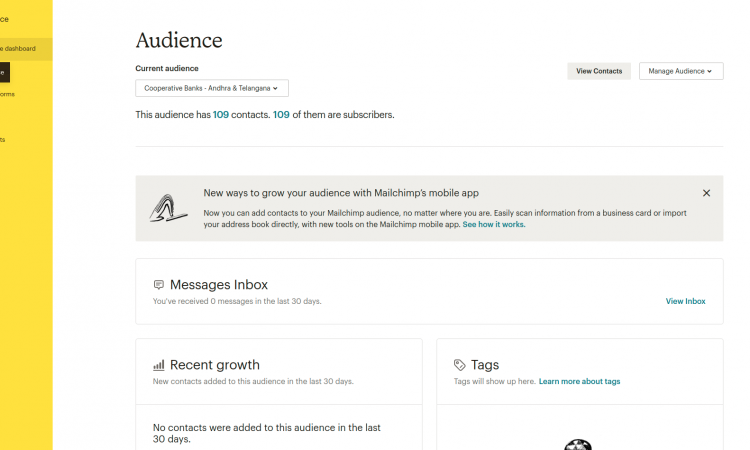Viewport: 750px width, 450px height.
Task: Dismiss the mobile app banner
Action: pyautogui.click(x=706, y=193)
